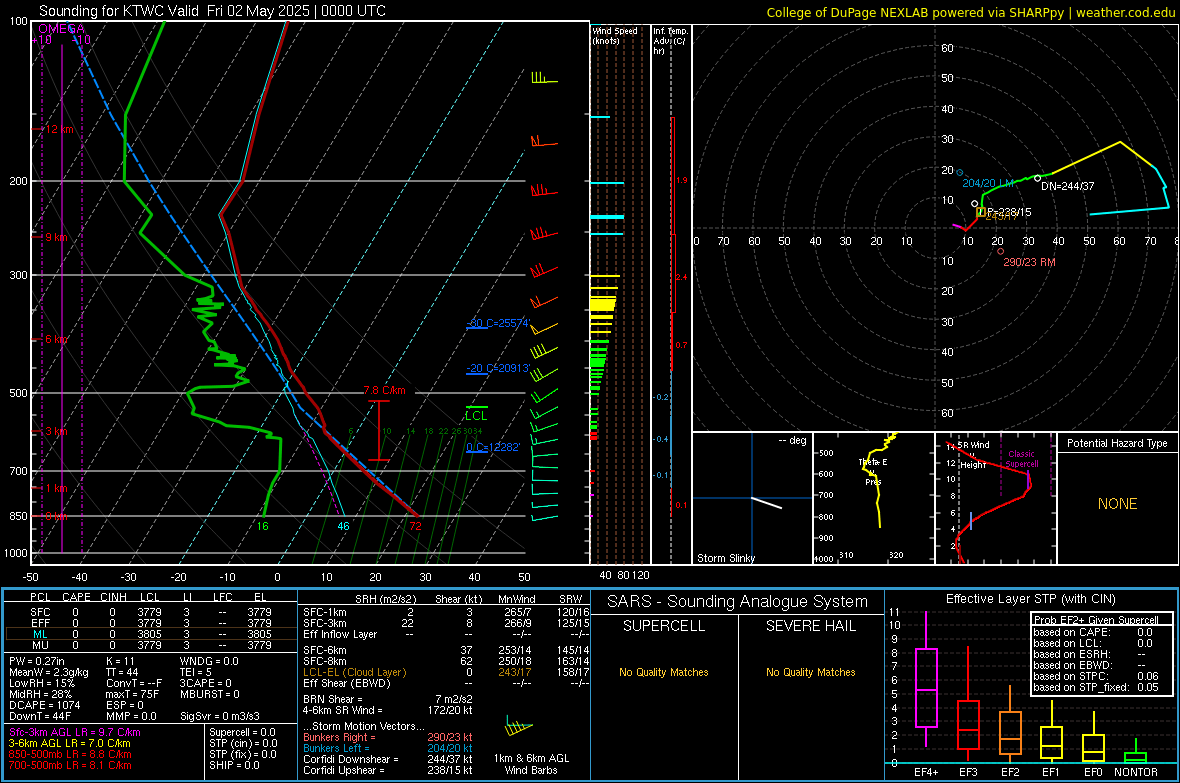Click the 'Classic Supercell' label

(1022, 459)
